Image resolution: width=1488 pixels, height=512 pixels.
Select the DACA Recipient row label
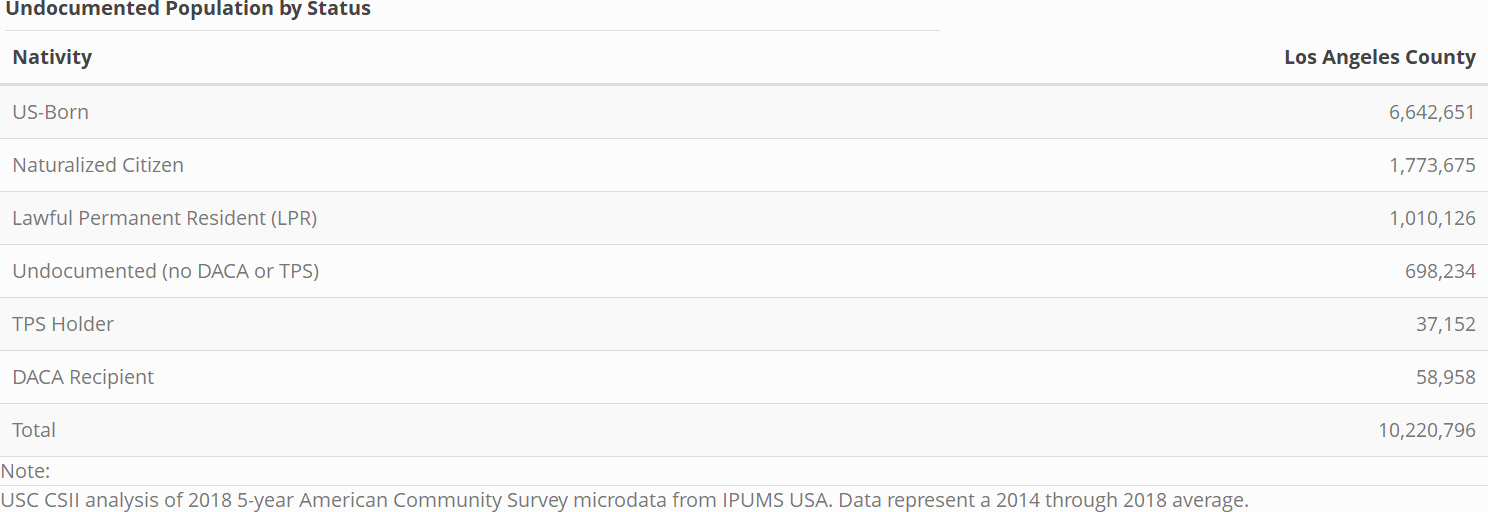(83, 377)
